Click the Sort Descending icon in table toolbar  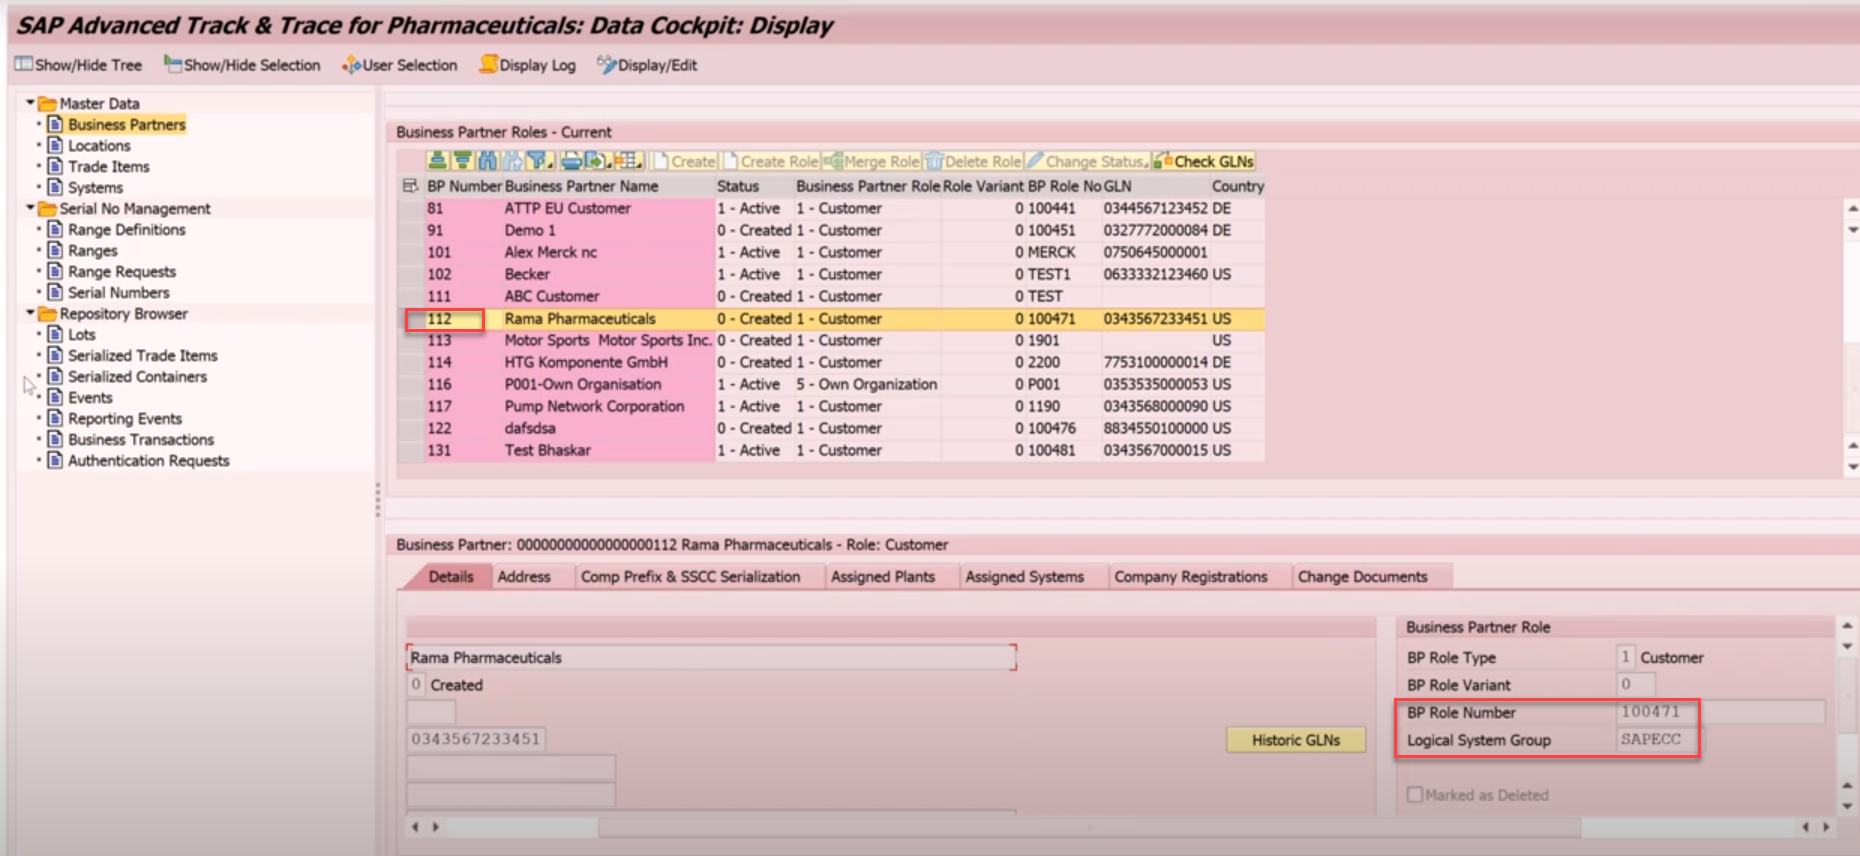(462, 161)
